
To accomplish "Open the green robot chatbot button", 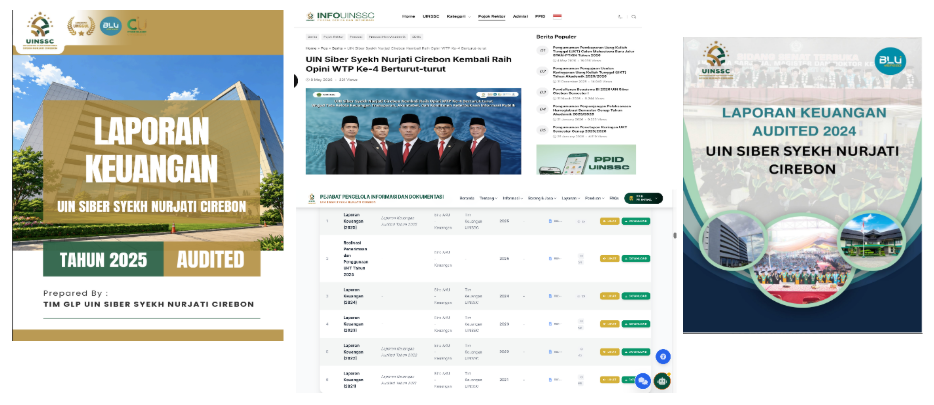I will 662,381.
